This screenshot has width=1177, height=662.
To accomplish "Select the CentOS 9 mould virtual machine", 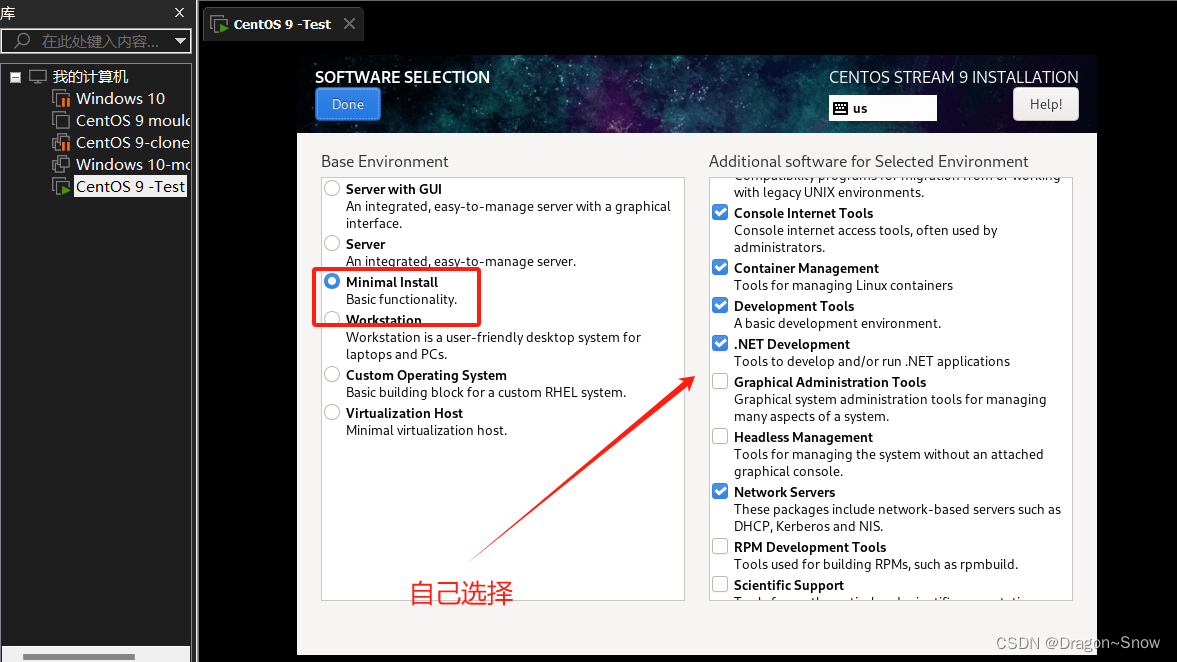I will pyautogui.click(x=133, y=120).
